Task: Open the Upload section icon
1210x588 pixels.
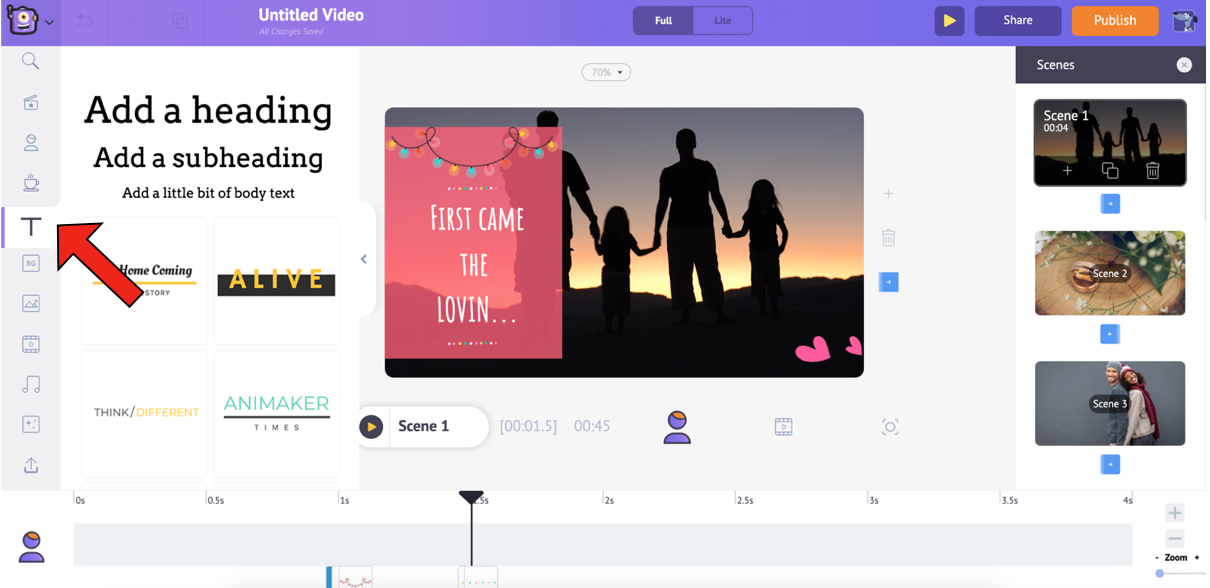Action: tap(31, 465)
